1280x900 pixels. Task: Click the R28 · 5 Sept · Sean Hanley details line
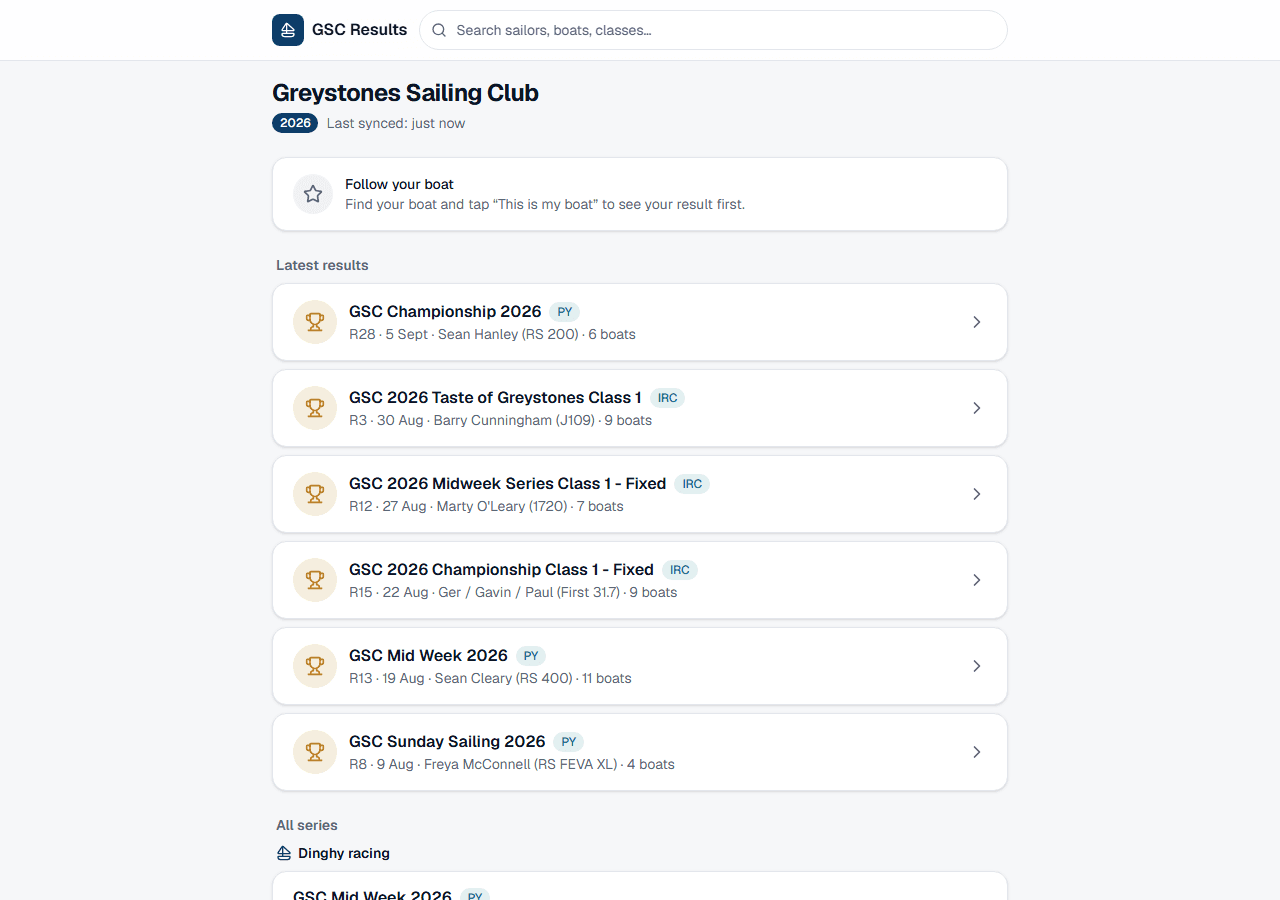coord(492,334)
